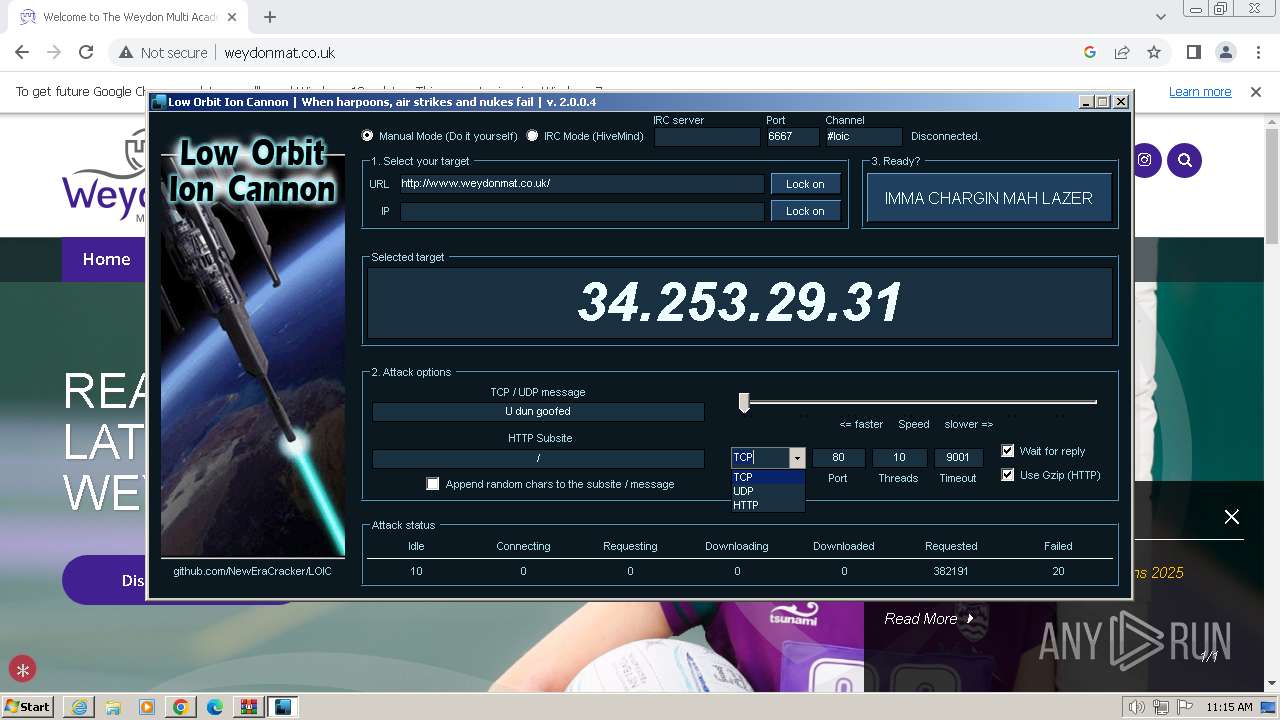This screenshot has height=720, width=1280.
Task: Select Manual Mode radio button
Action: (367, 136)
